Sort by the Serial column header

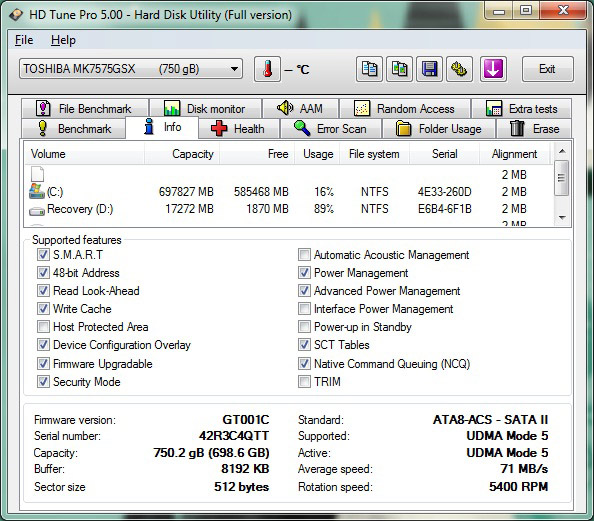click(x=444, y=154)
